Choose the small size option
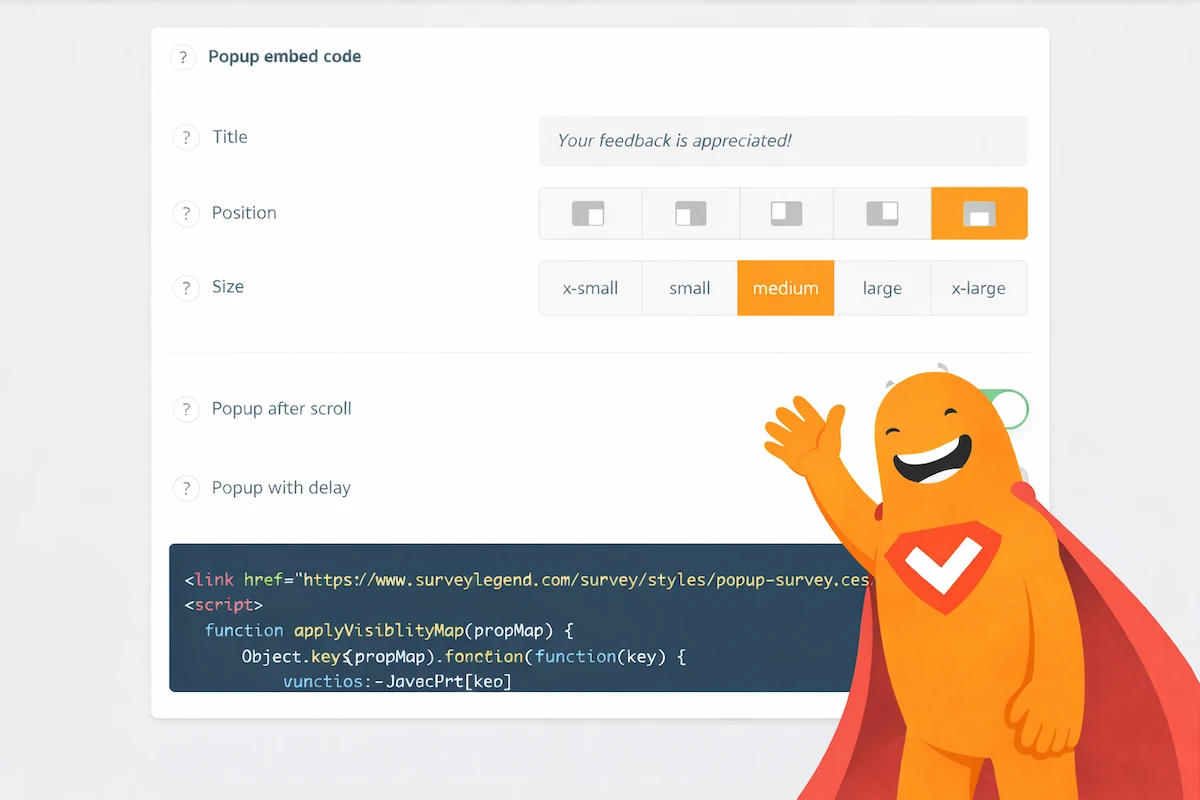 [689, 288]
